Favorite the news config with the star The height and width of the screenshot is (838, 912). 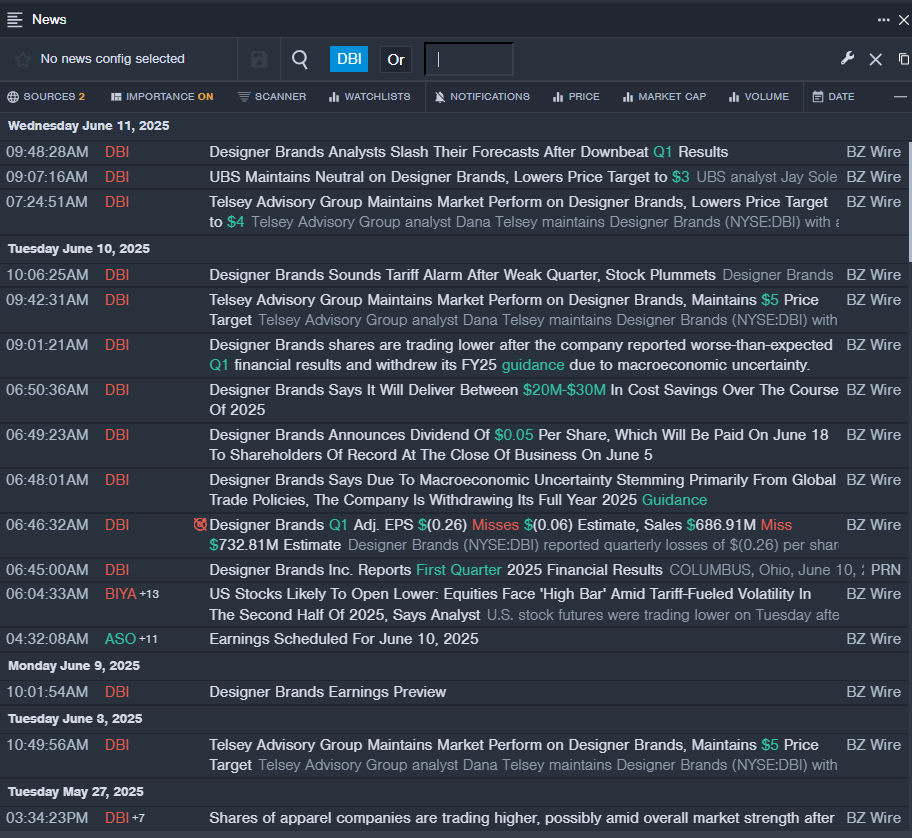click(x=23, y=59)
